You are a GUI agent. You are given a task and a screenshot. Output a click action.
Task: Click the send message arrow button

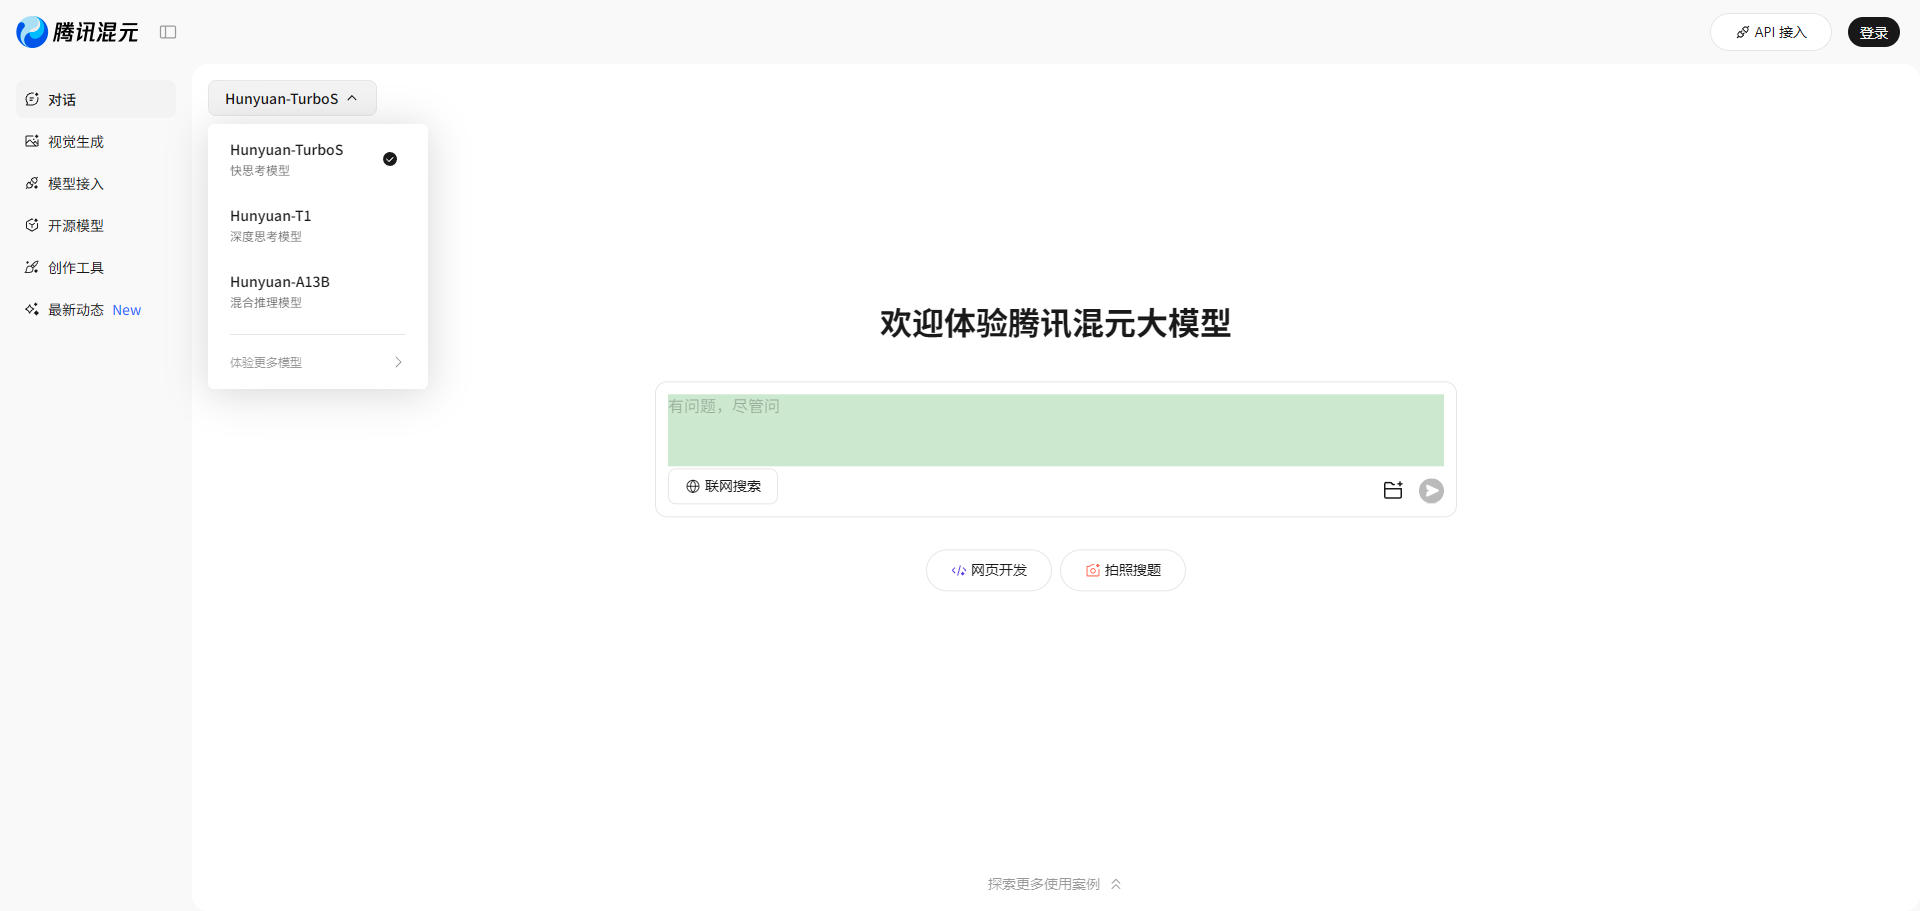click(x=1431, y=490)
